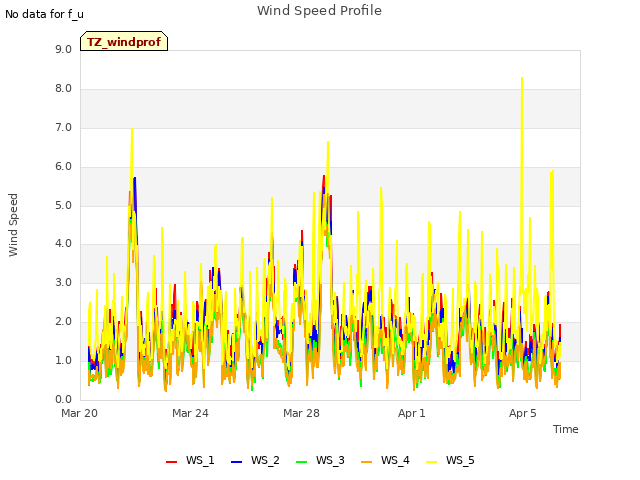Screen dimensions: 640x480
Task: Click the 3.0 y-axis tick label
Action: tap(63, 282)
